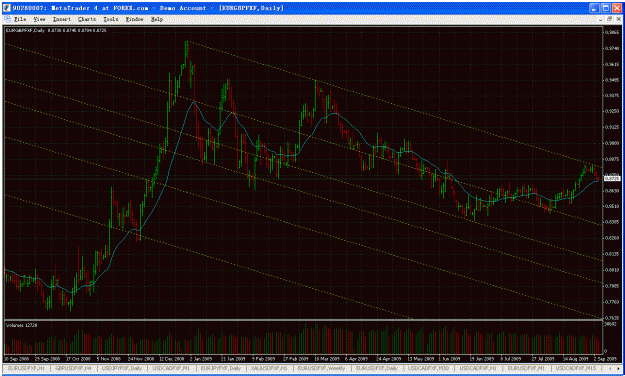Switch to the GBPUSDFXF,H4 chart tab

74,368
